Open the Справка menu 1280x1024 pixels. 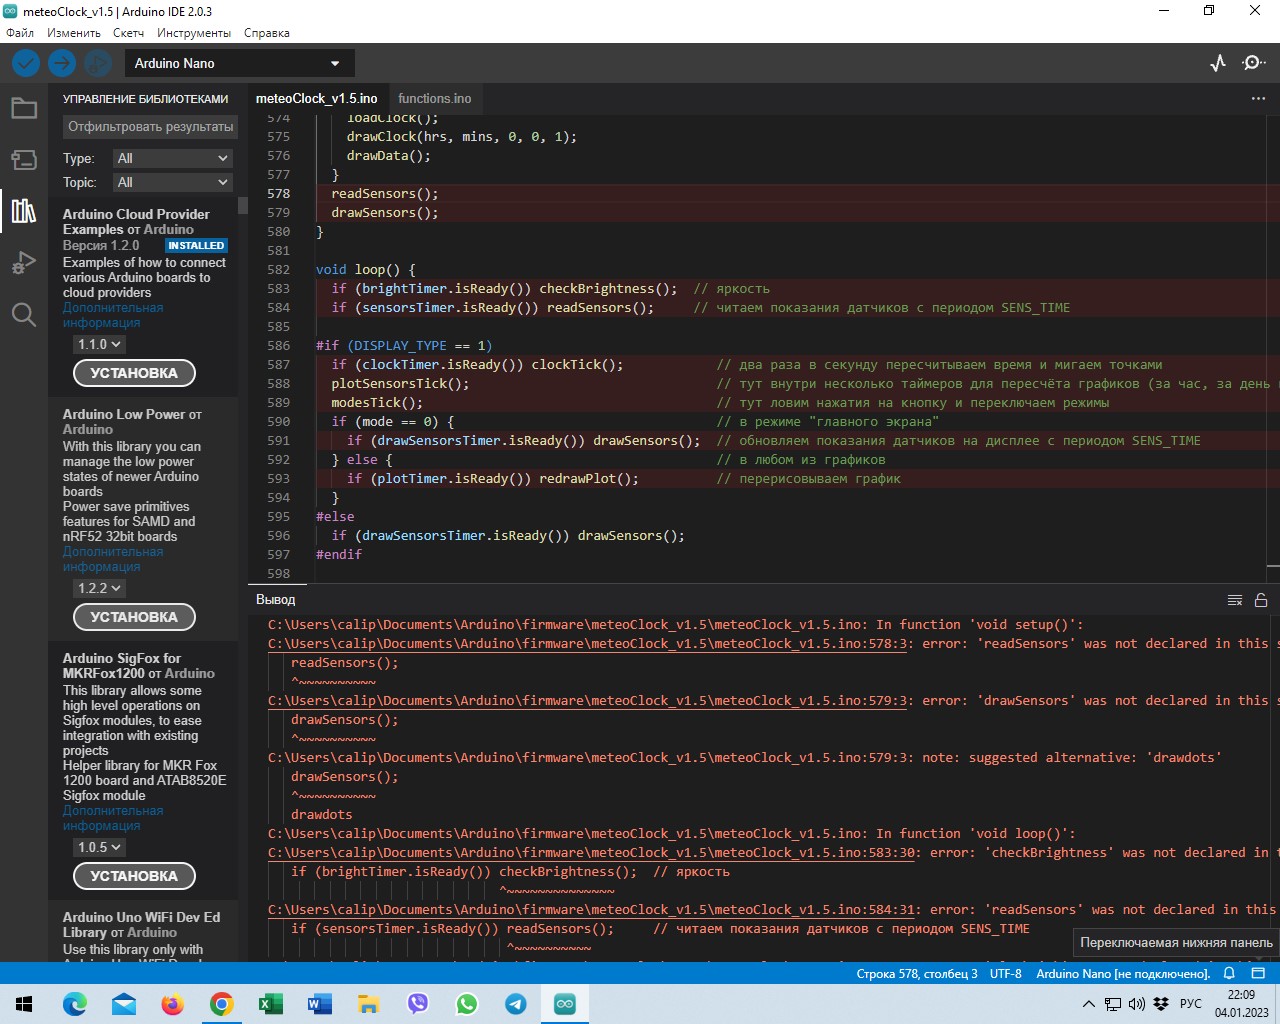click(267, 33)
